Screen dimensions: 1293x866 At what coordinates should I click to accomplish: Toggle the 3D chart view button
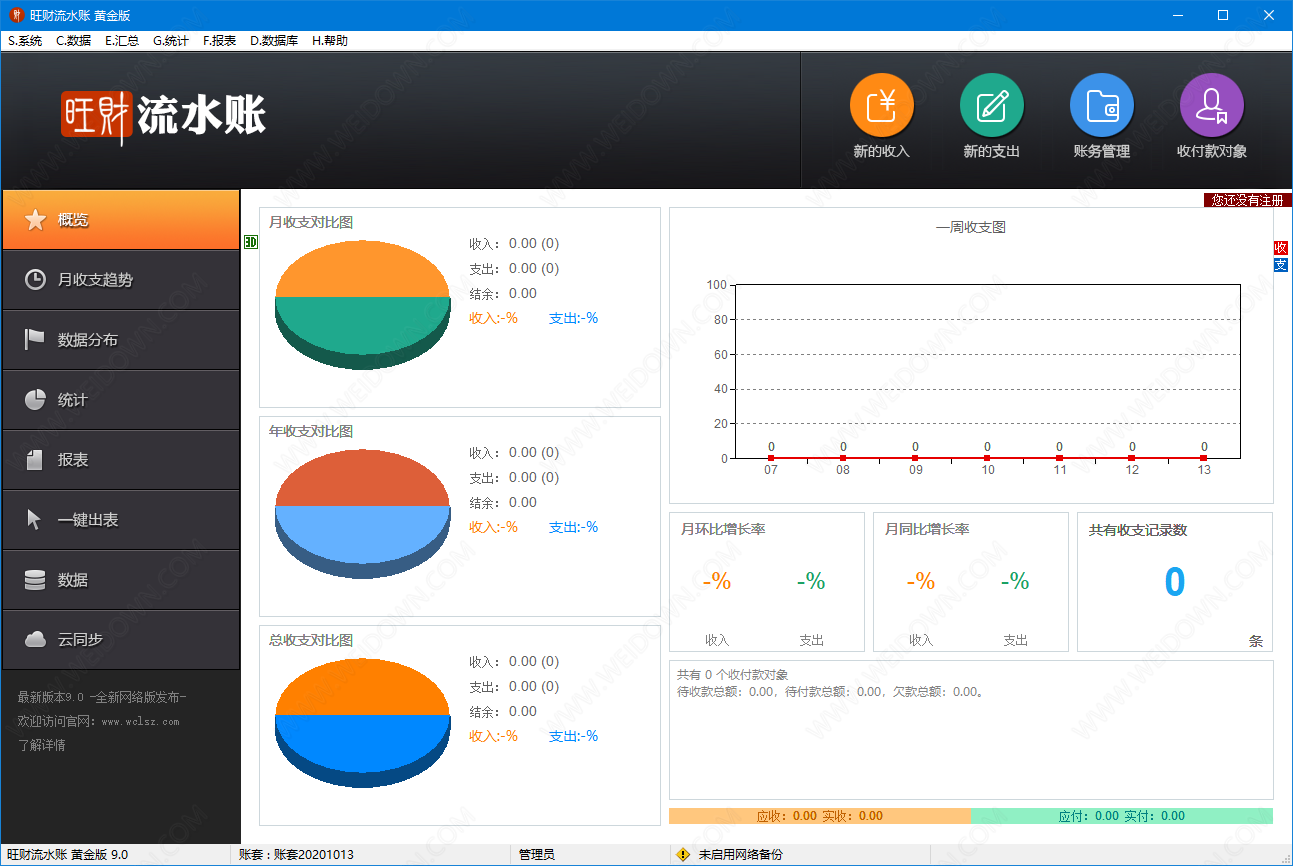(250, 242)
